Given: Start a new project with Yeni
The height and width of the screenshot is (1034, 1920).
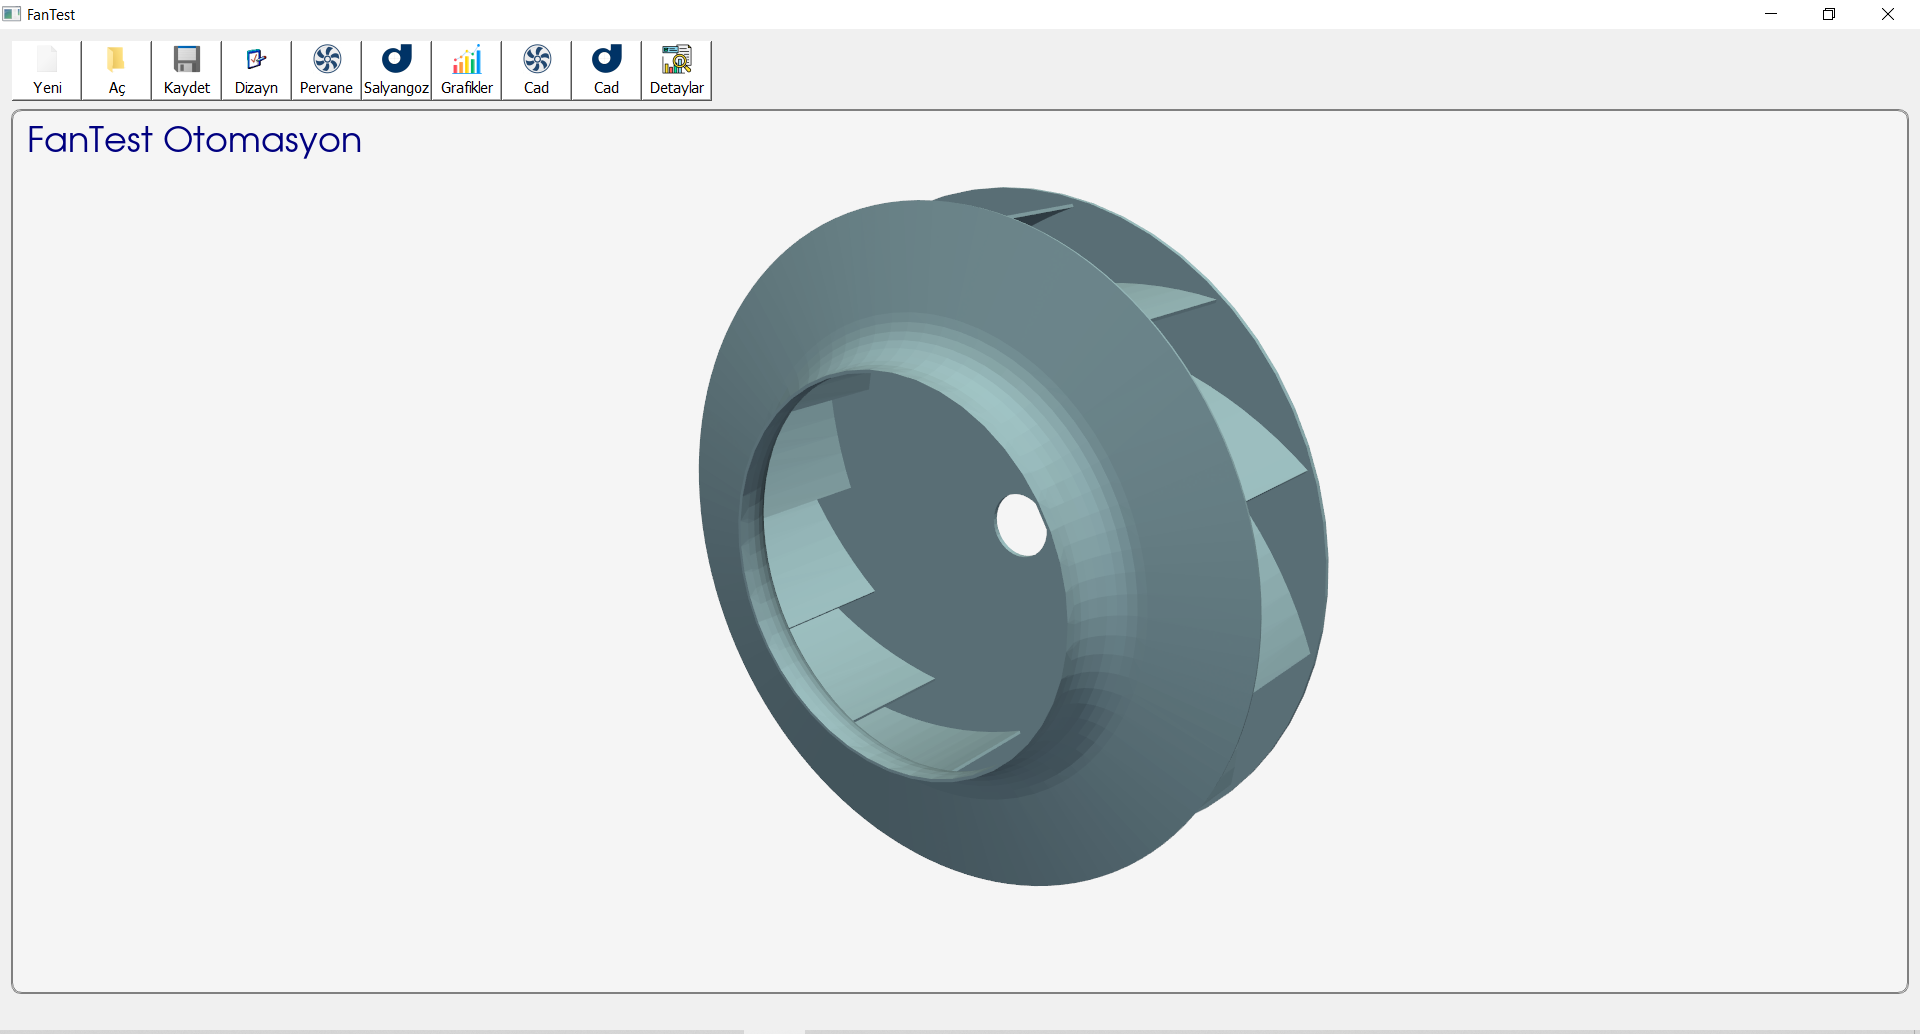Looking at the screenshot, I should point(46,69).
